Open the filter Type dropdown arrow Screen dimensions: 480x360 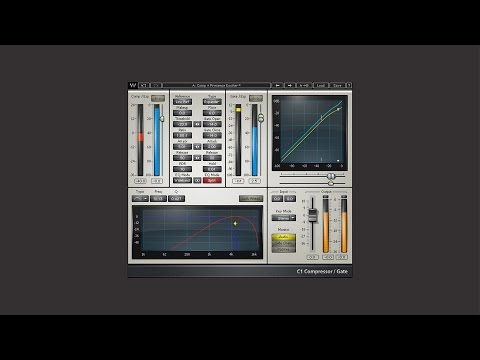tap(145, 198)
